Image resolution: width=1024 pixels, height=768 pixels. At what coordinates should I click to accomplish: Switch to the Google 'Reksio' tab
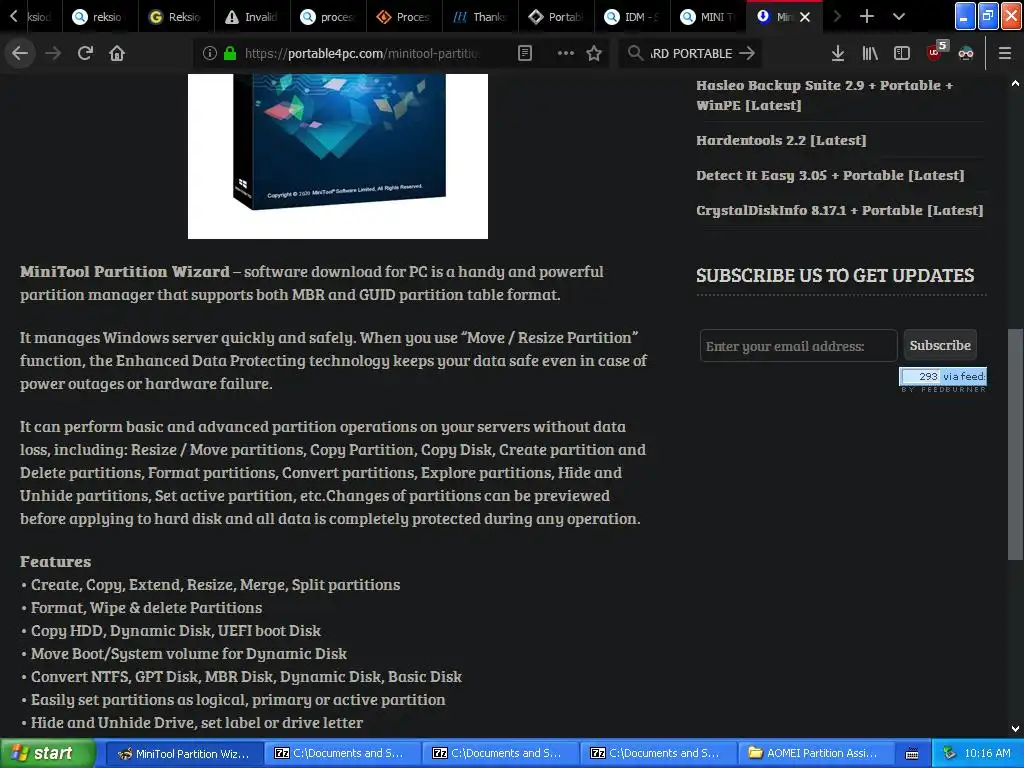[176, 16]
